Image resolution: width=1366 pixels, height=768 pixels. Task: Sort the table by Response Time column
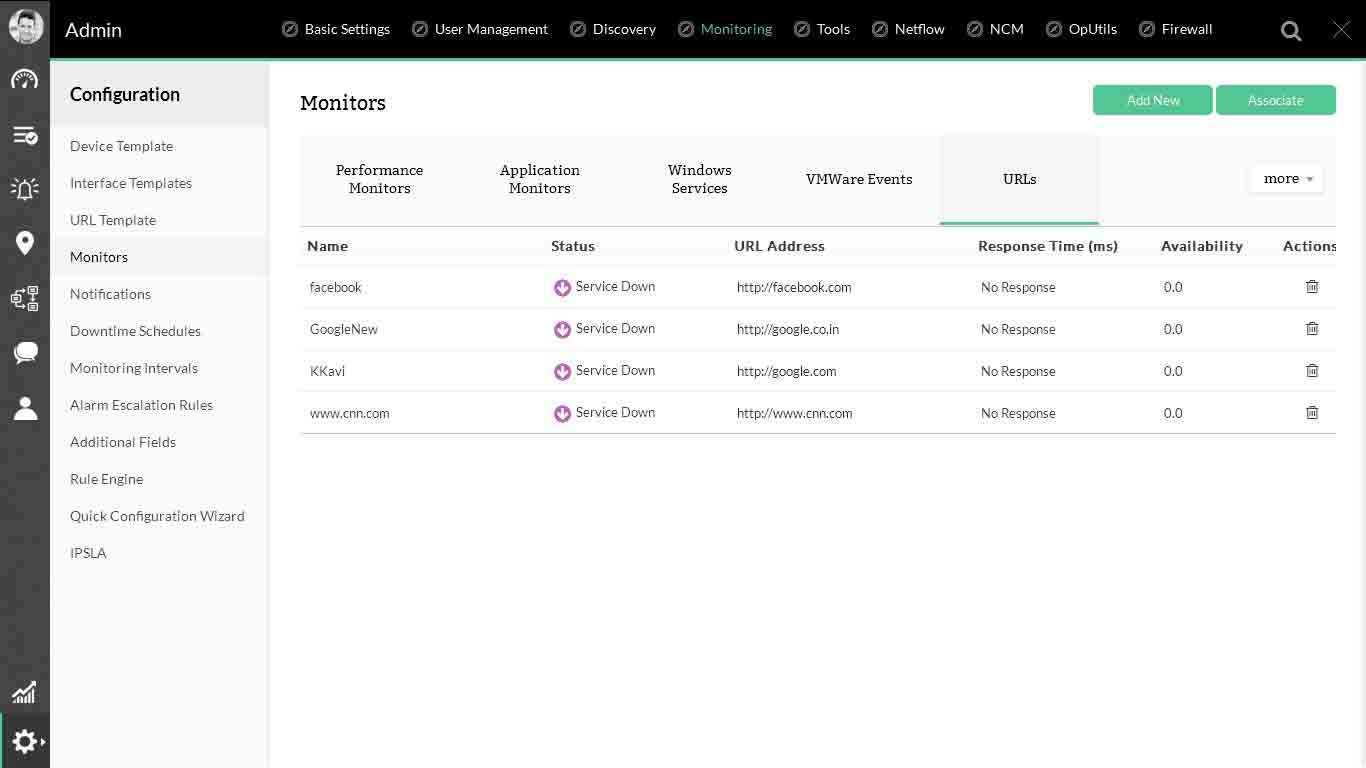click(x=1047, y=246)
